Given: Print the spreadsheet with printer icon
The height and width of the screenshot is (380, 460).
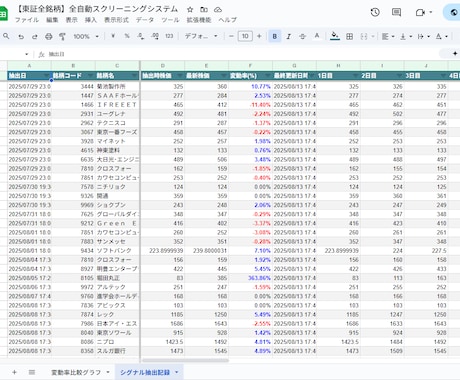Looking at the screenshot, I should point(49,36).
